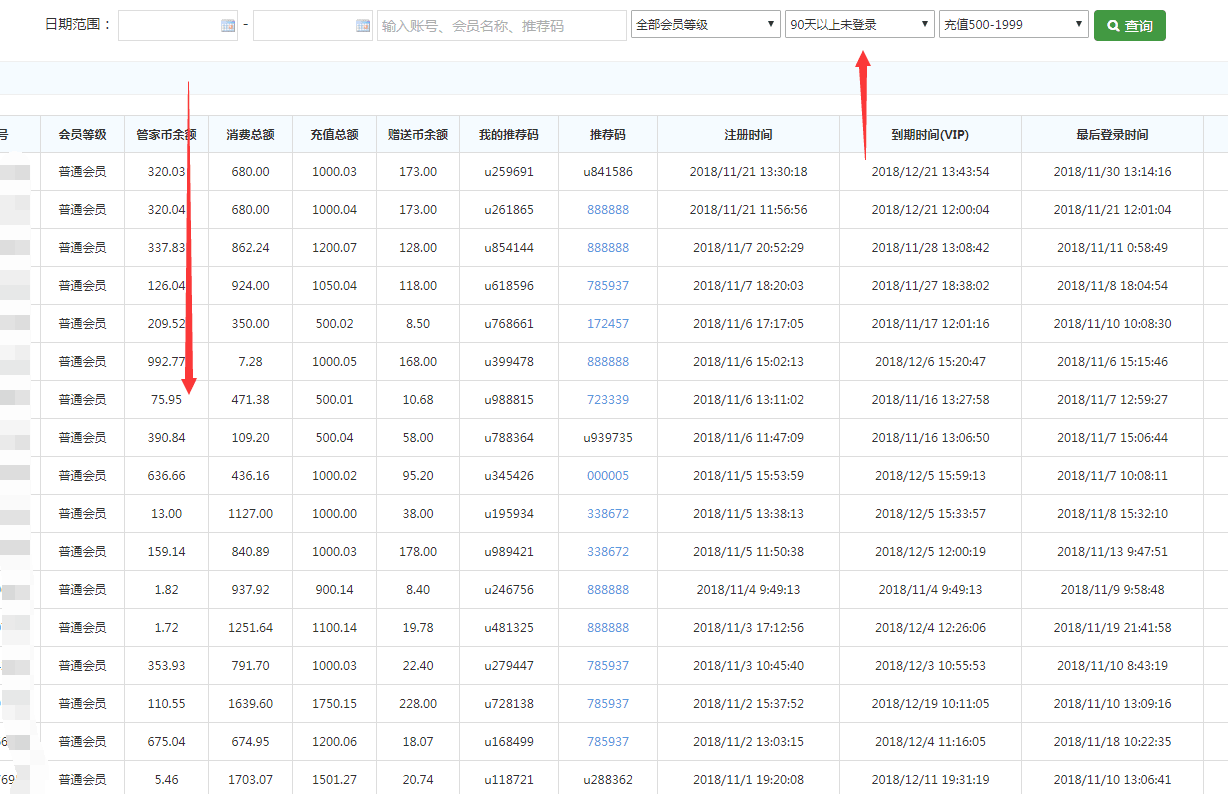Select my-referral code u259691
Viewport: 1228px width, 794px height.
click(509, 172)
